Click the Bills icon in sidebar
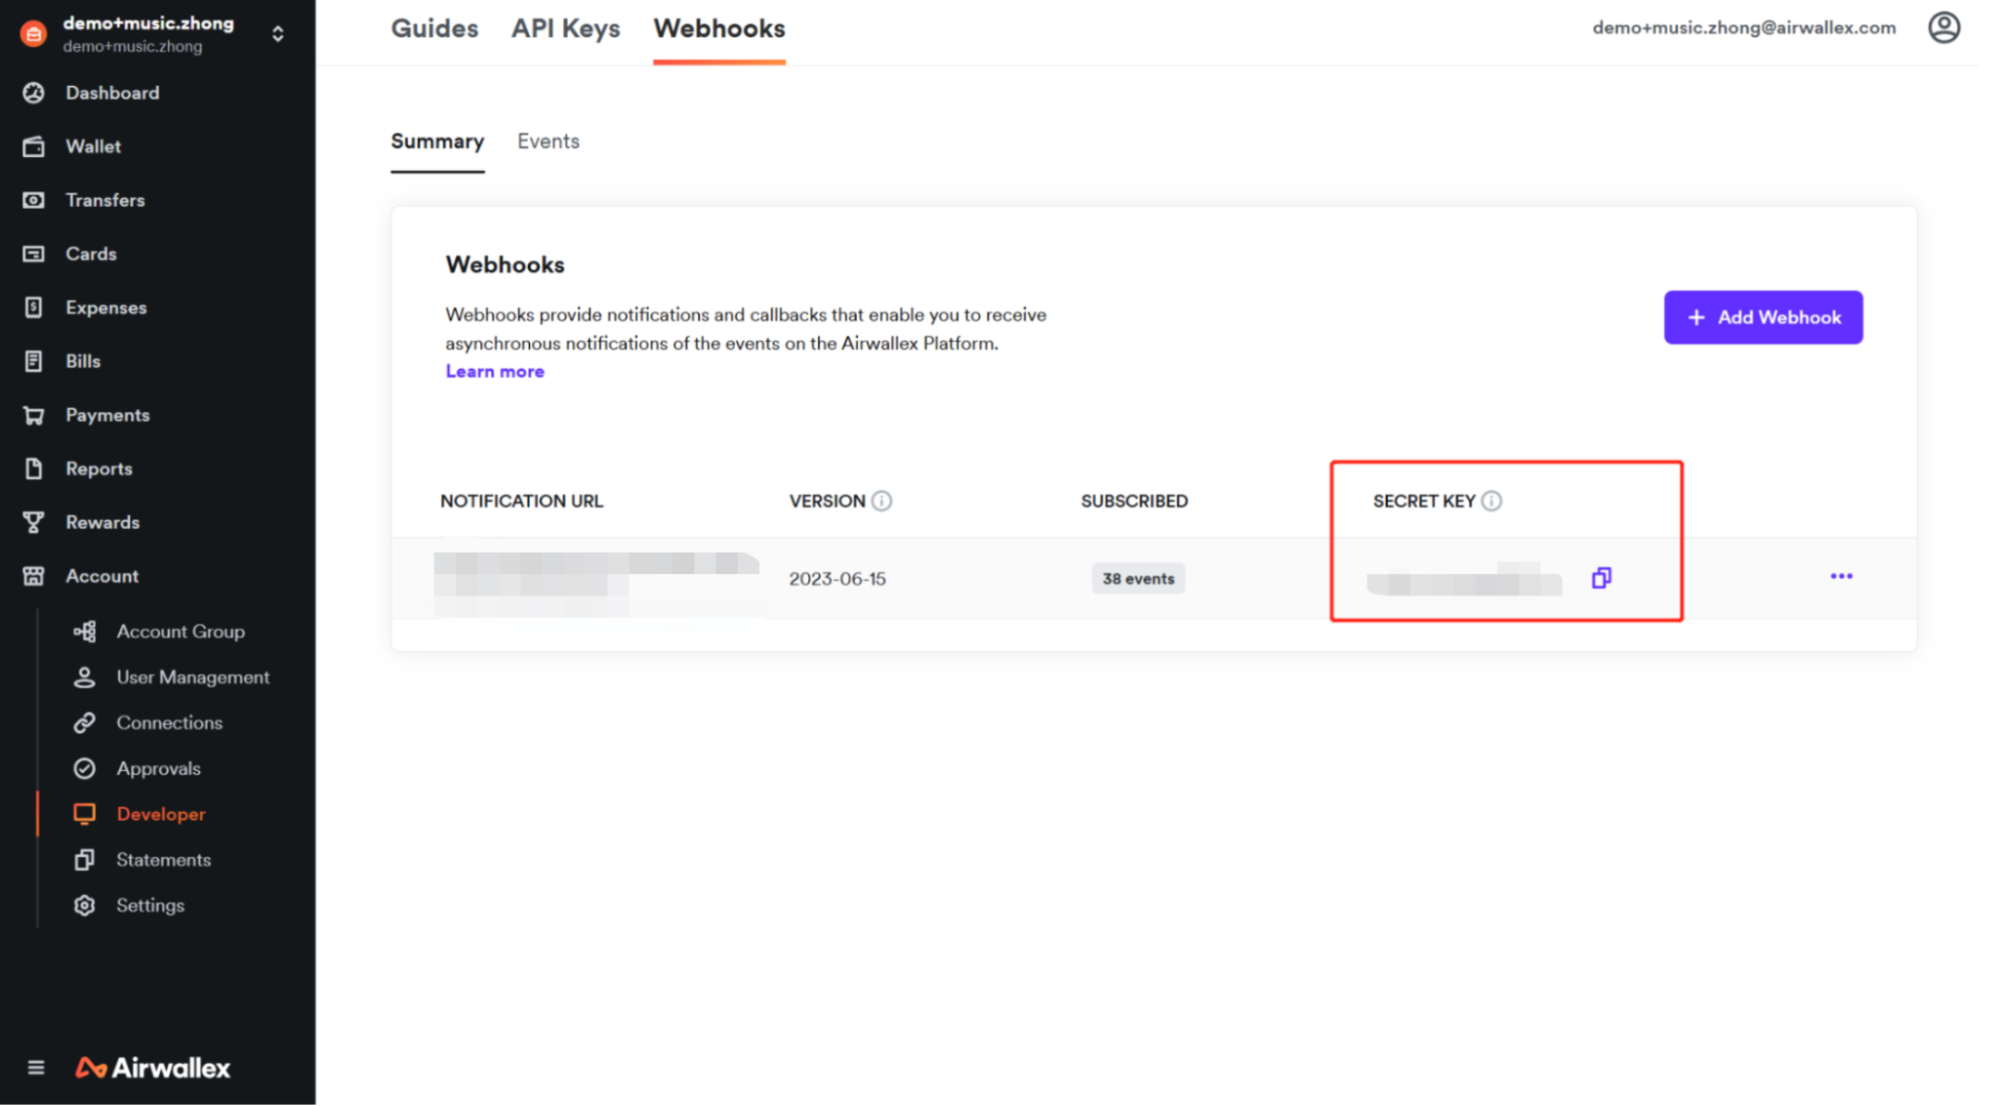Image resolution: width=1999 pixels, height=1106 pixels. click(34, 361)
